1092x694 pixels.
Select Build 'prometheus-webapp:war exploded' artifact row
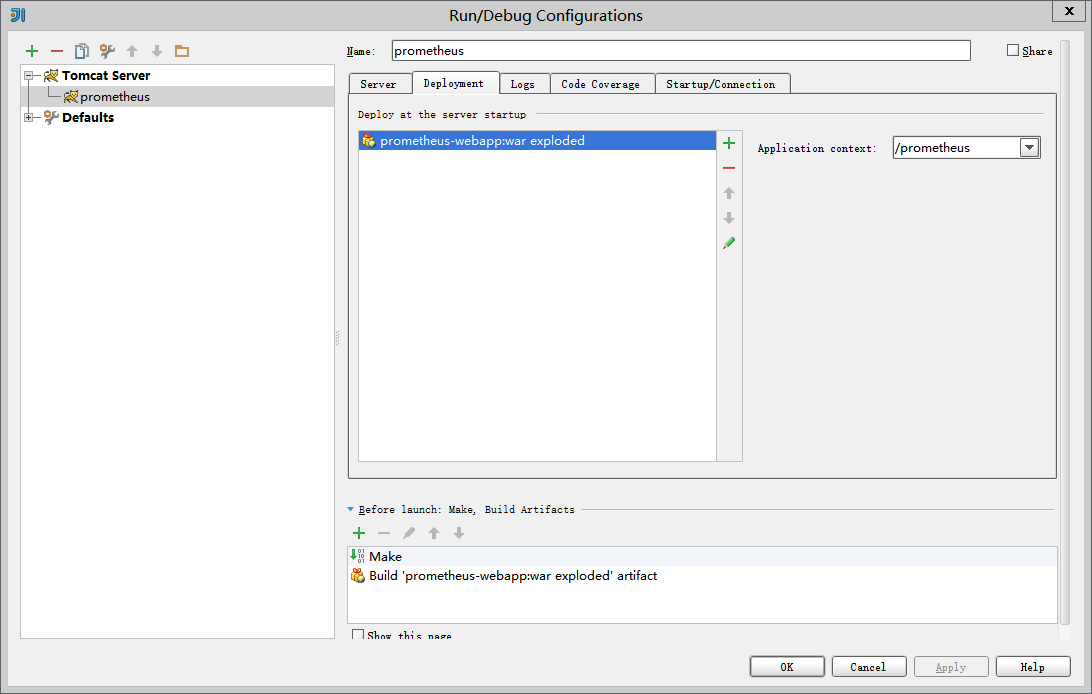(702, 576)
